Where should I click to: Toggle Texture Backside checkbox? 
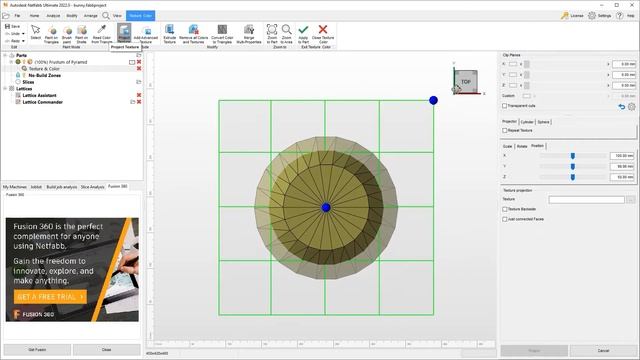pyautogui.click(x=504, y=209)
